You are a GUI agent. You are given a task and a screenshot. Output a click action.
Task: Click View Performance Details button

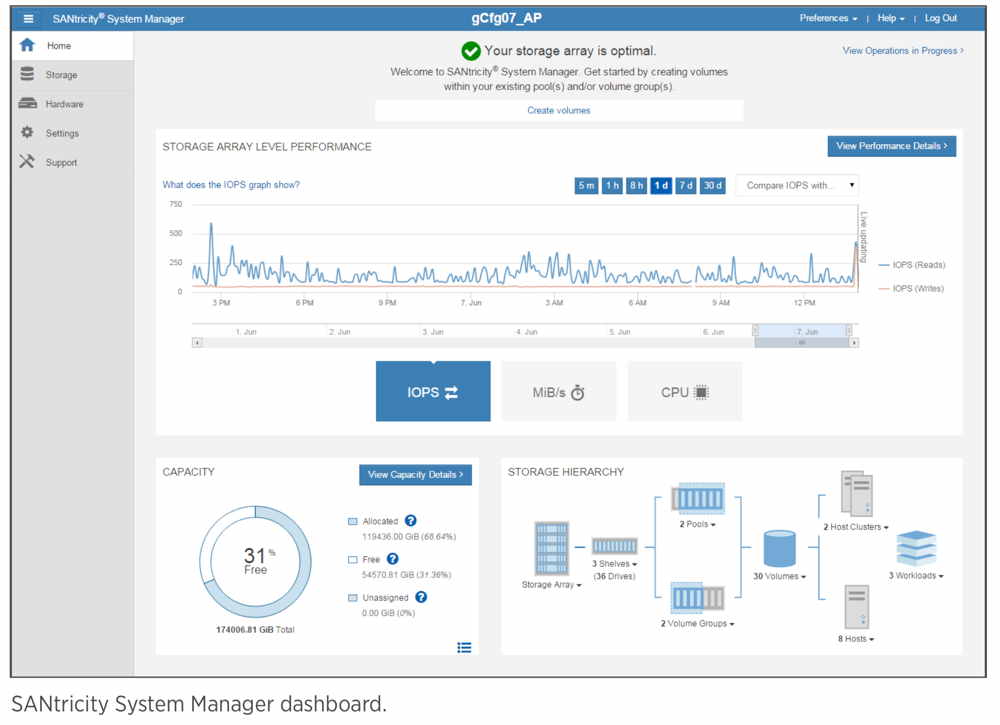point(892,146)
